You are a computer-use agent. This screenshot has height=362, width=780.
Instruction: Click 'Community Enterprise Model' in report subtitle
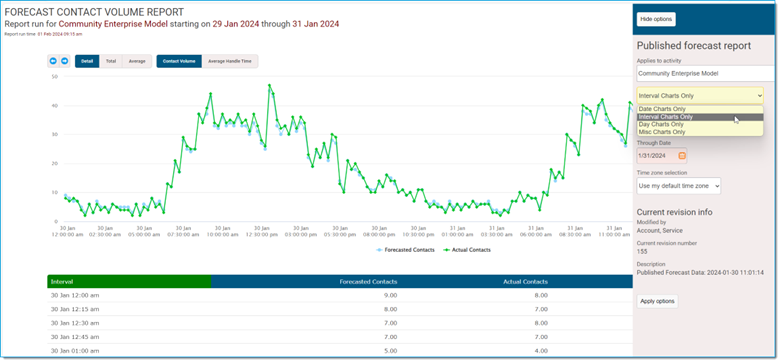click(113, 24)
